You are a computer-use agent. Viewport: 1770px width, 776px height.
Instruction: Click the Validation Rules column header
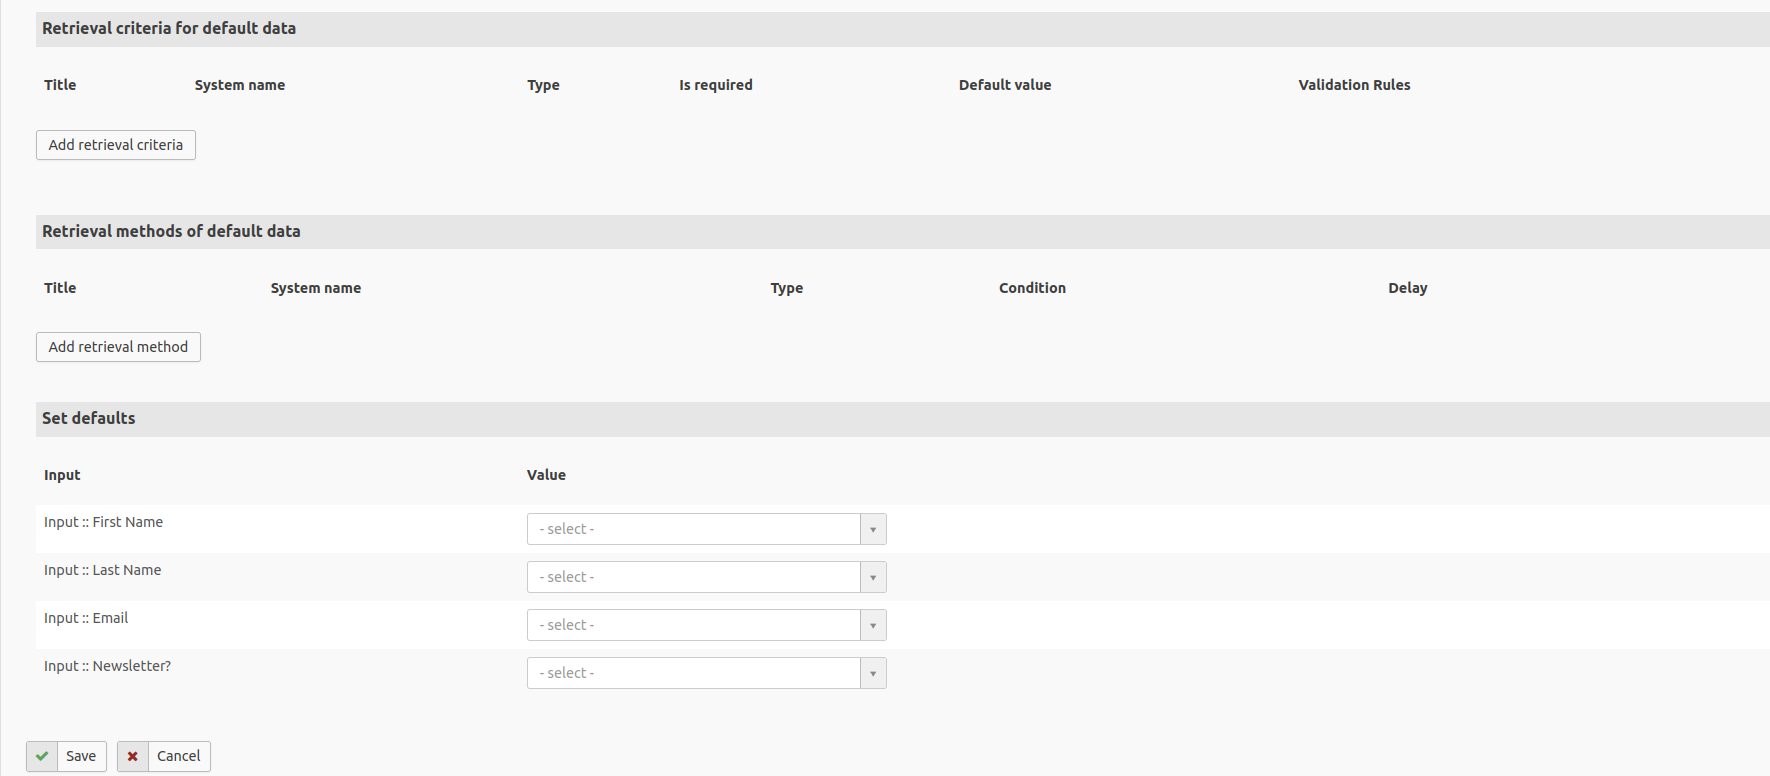(1354, 85)
